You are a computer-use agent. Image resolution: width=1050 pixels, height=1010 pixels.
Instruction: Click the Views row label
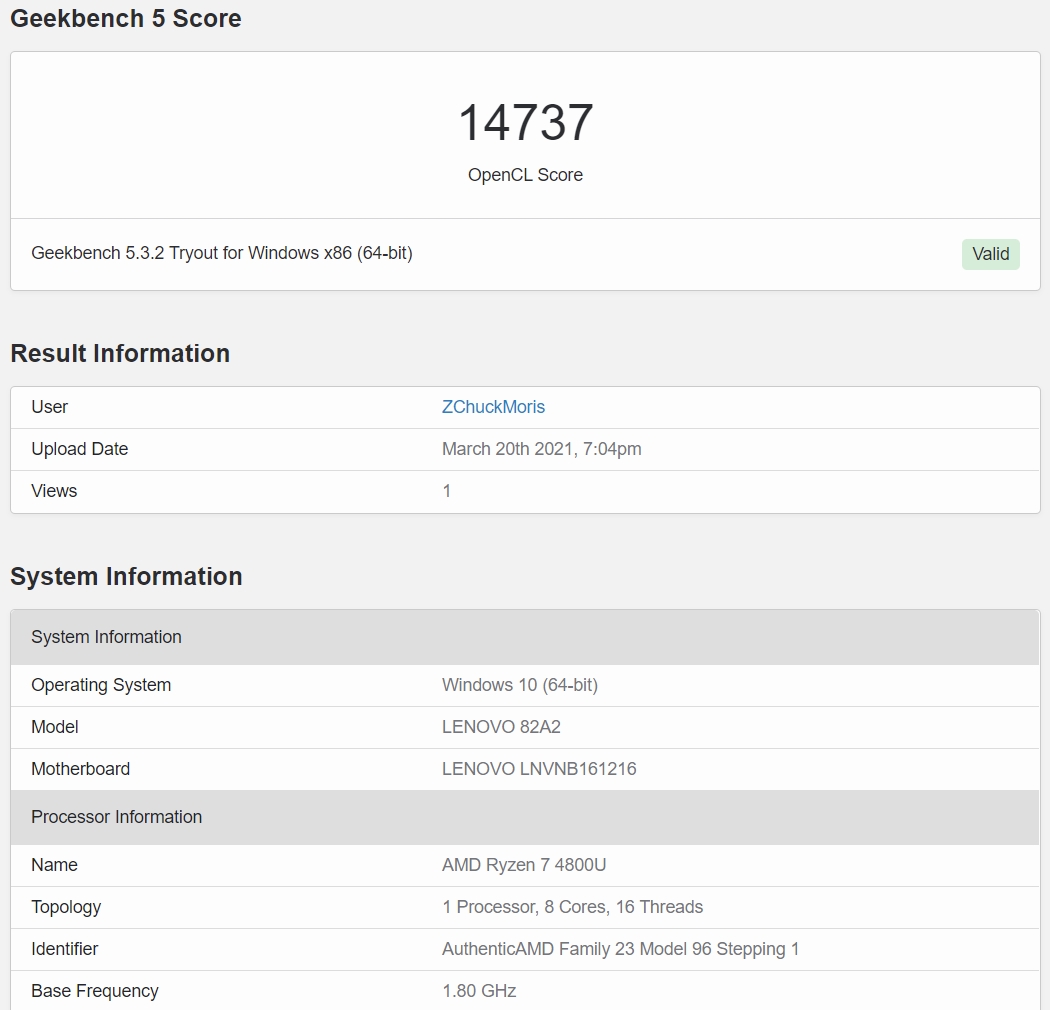pyautogui.click(x=54, y=491)
